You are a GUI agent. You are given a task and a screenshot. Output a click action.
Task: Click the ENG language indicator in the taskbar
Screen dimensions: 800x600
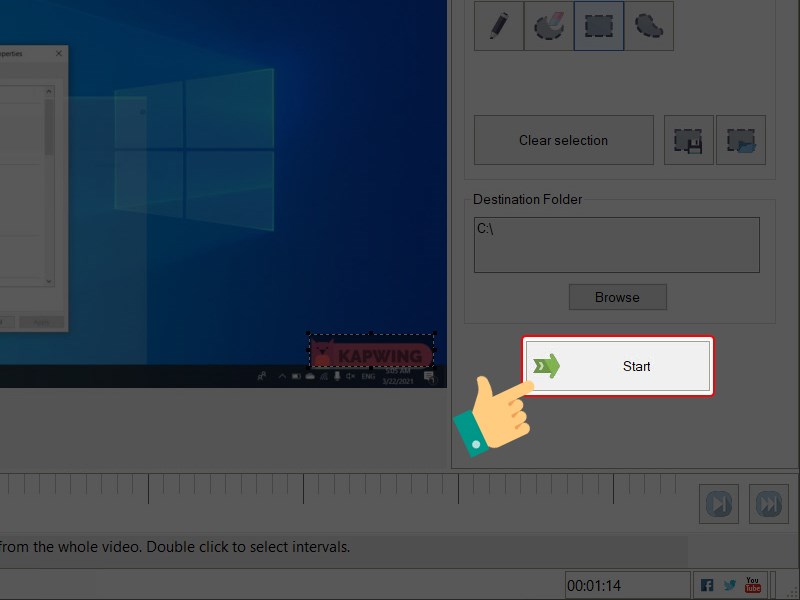(367, 377)
